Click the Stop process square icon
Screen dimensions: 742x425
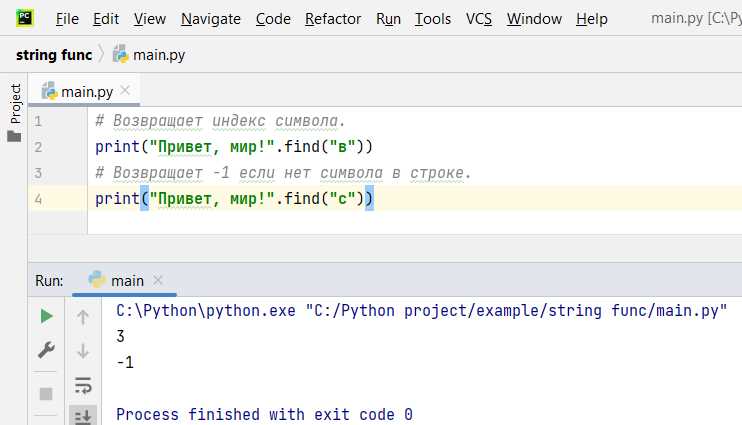46,394
